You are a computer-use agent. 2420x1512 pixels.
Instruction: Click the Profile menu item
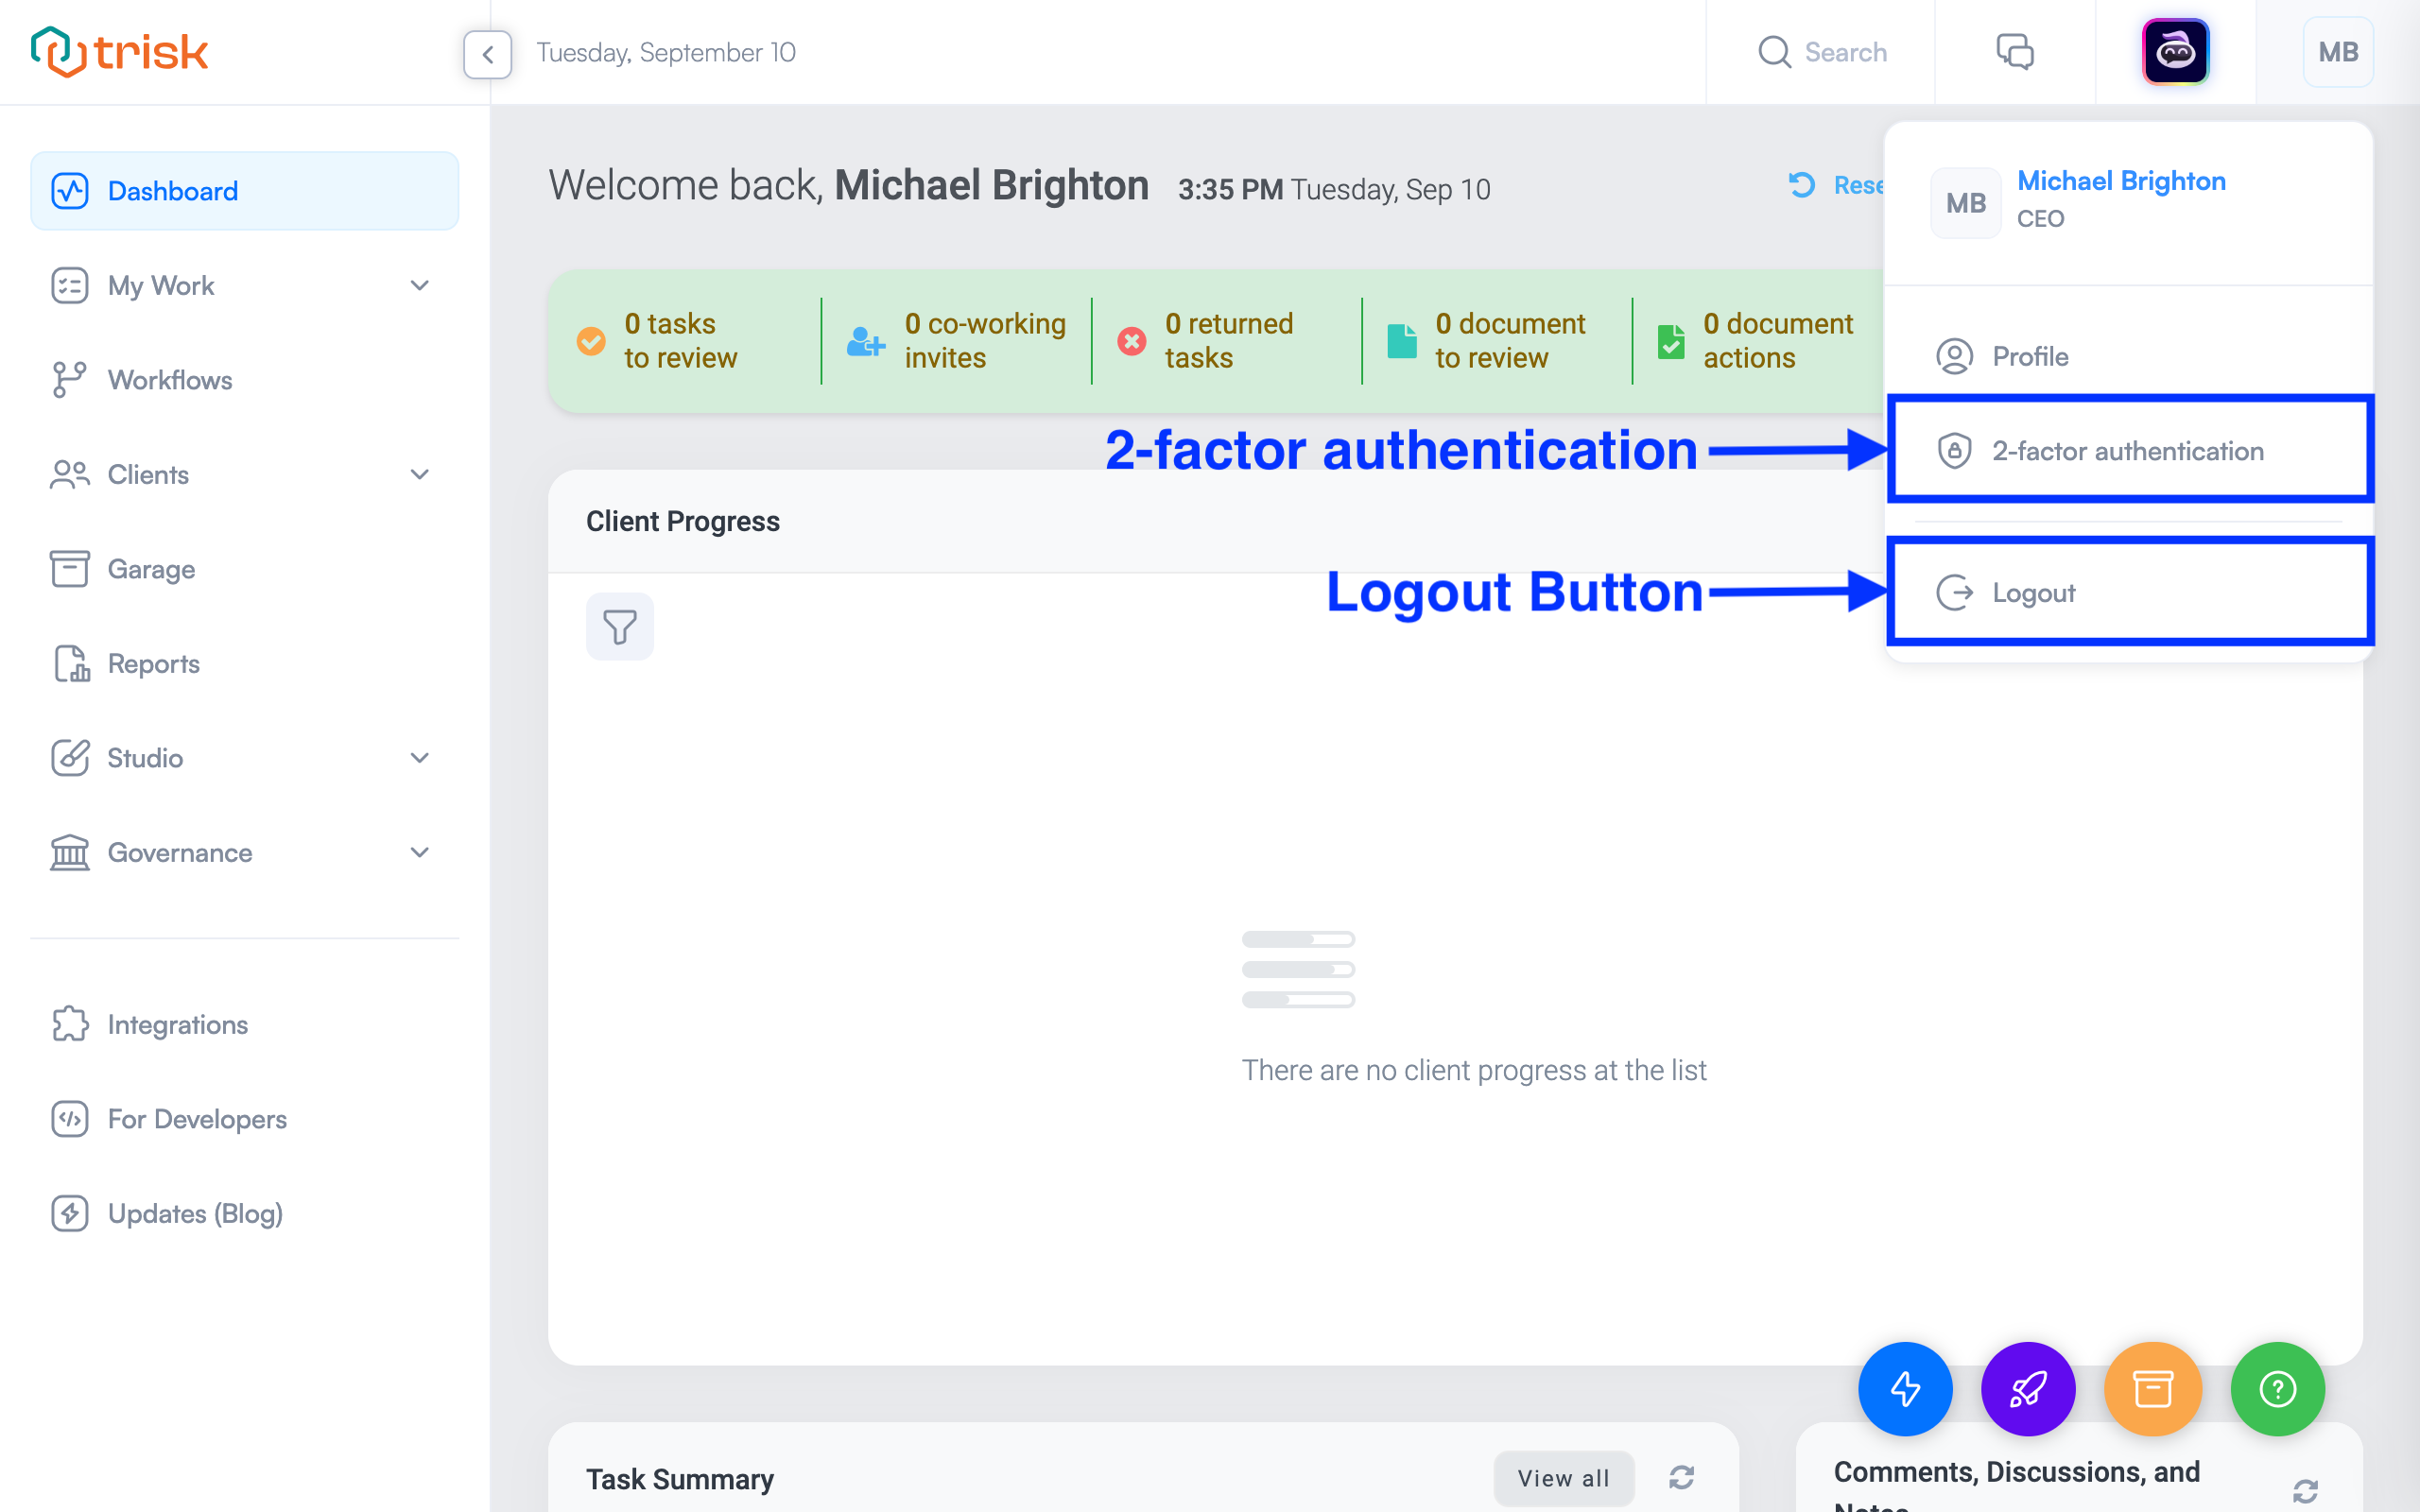(x=2031, y=355)
